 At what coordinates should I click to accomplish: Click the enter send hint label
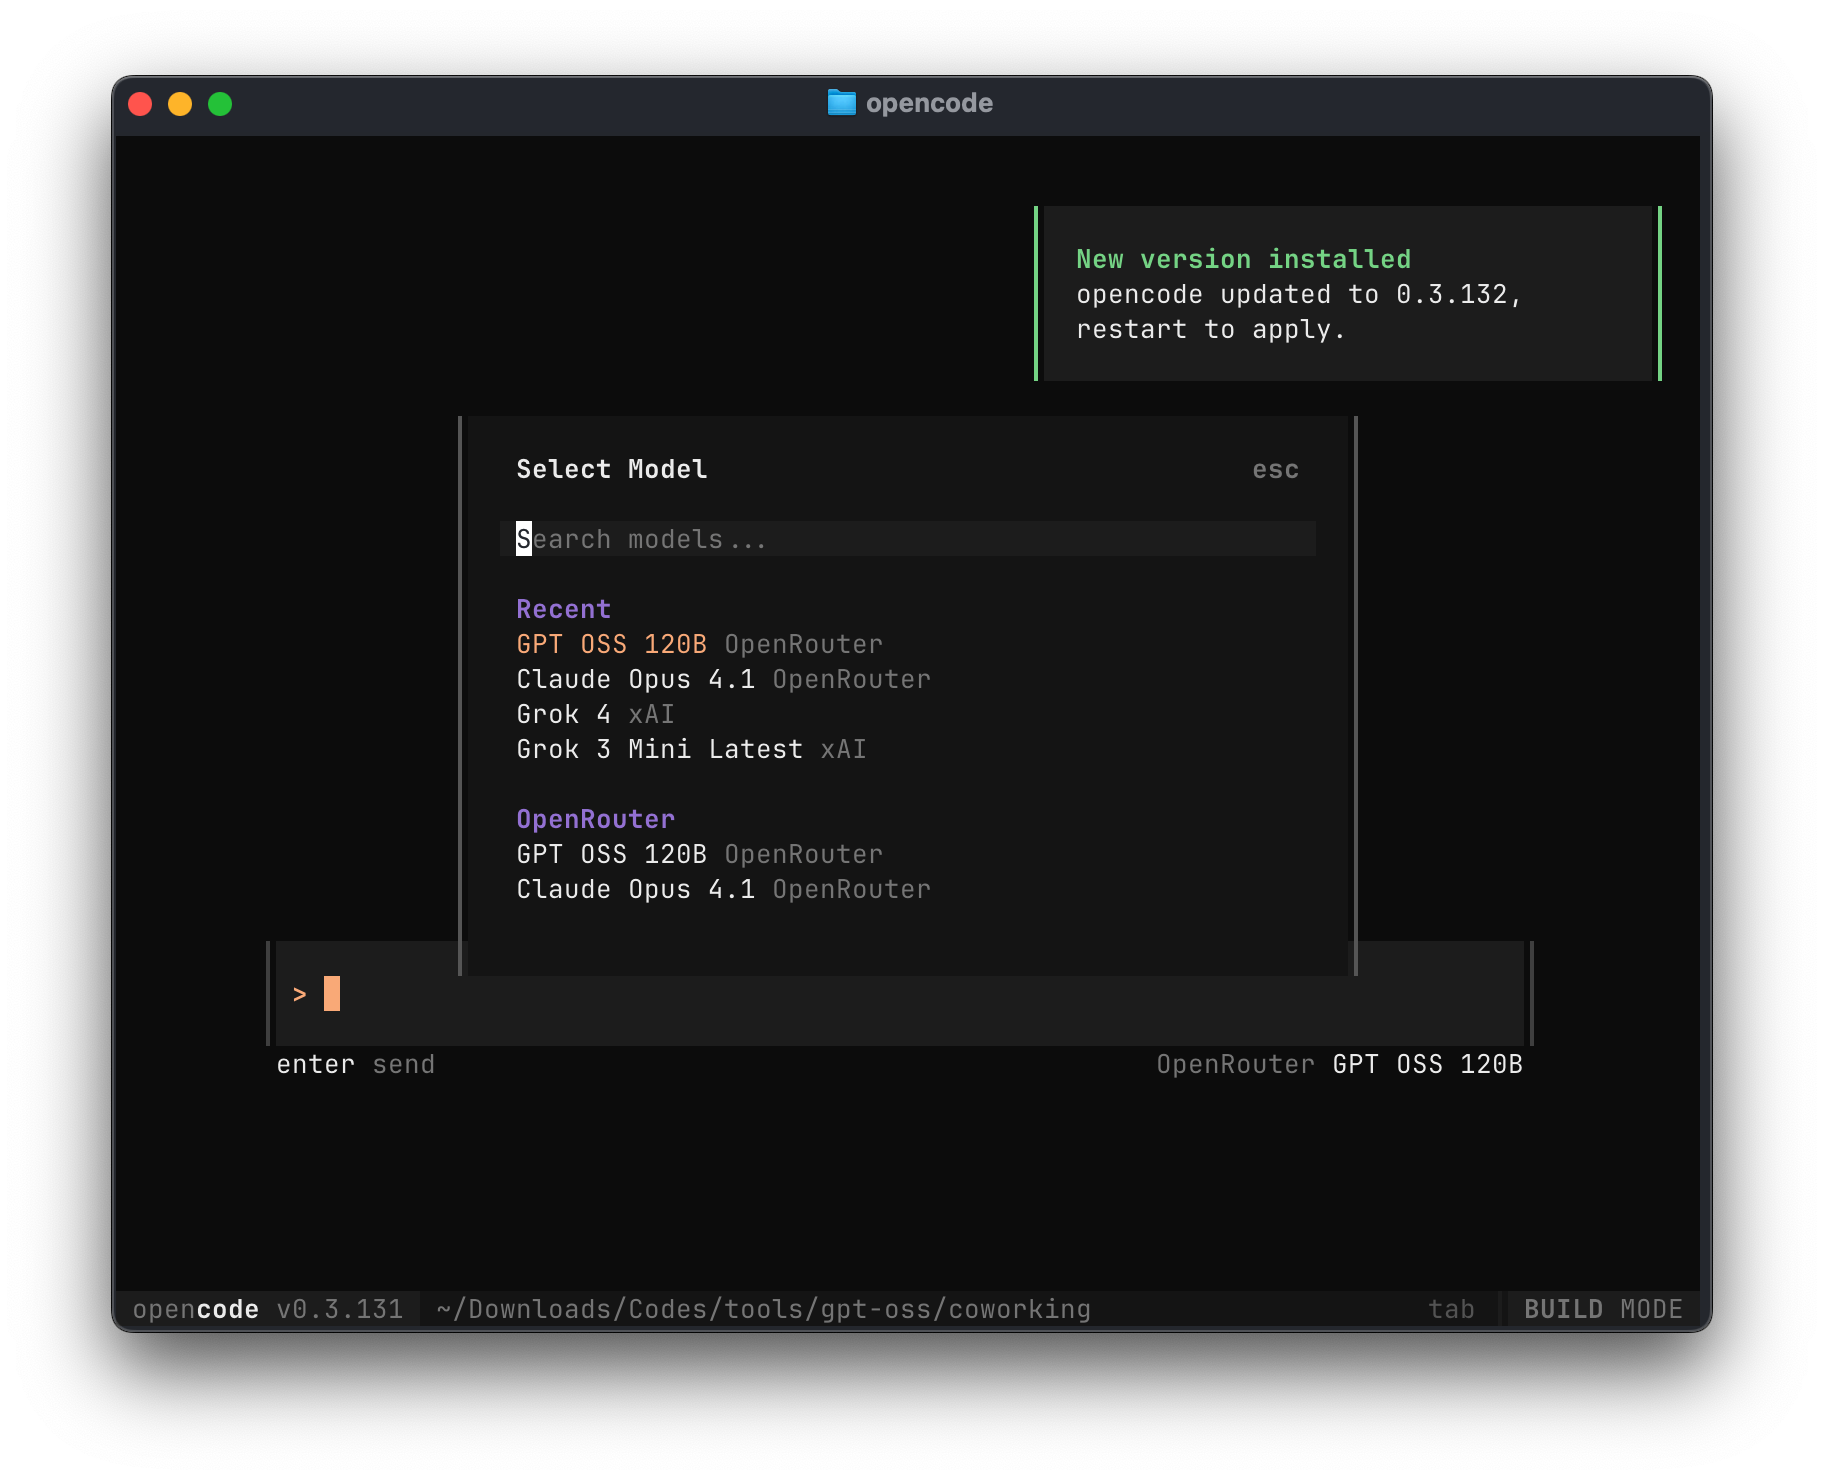pyautogui.click(x=356, y=1064)
